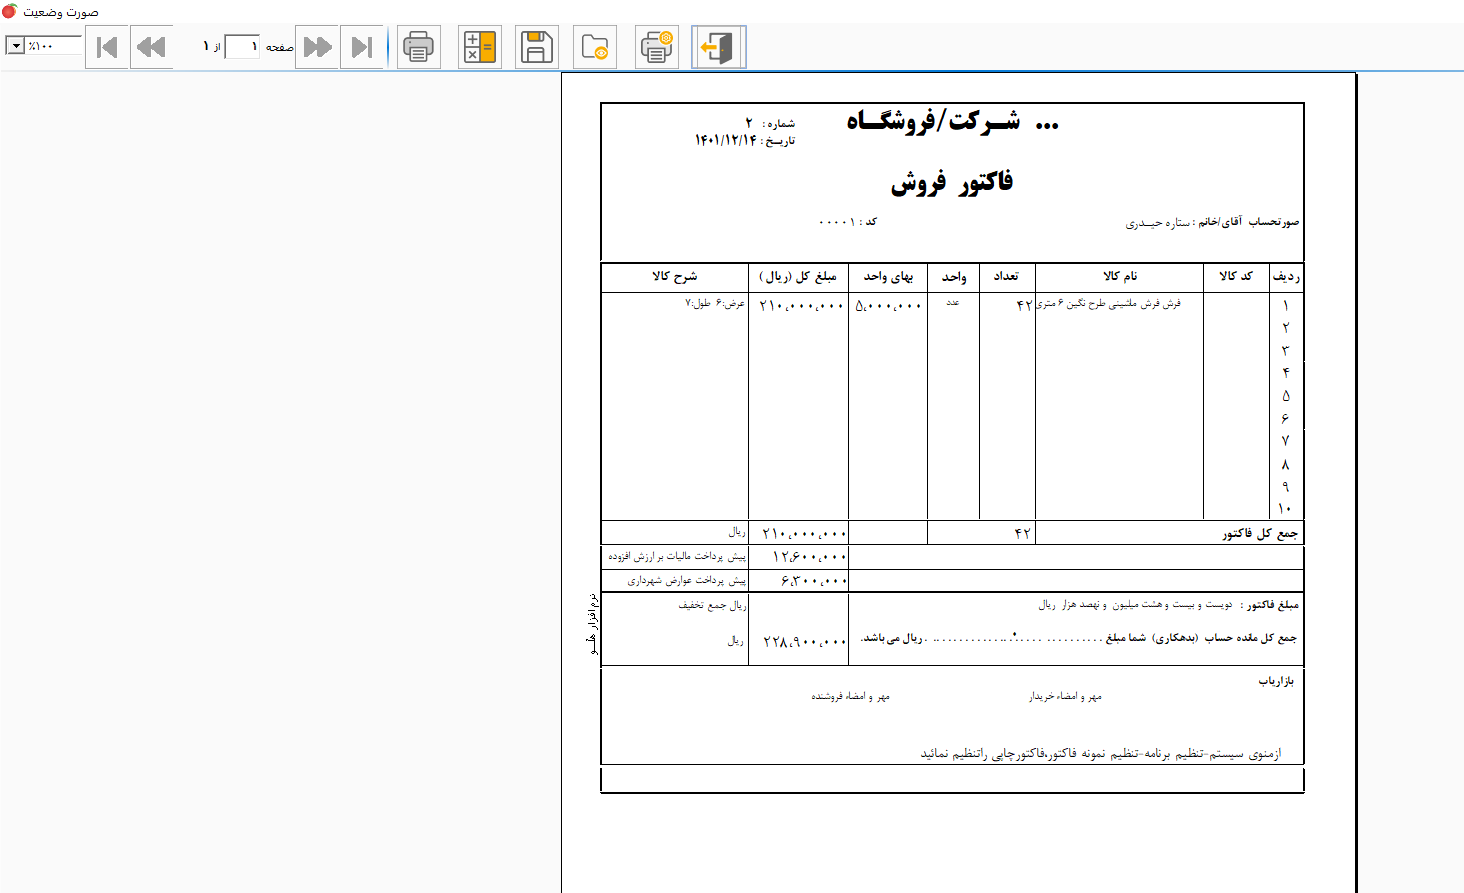
Task: Click the window title صورت وضعیت
Action: pos(61,12)
